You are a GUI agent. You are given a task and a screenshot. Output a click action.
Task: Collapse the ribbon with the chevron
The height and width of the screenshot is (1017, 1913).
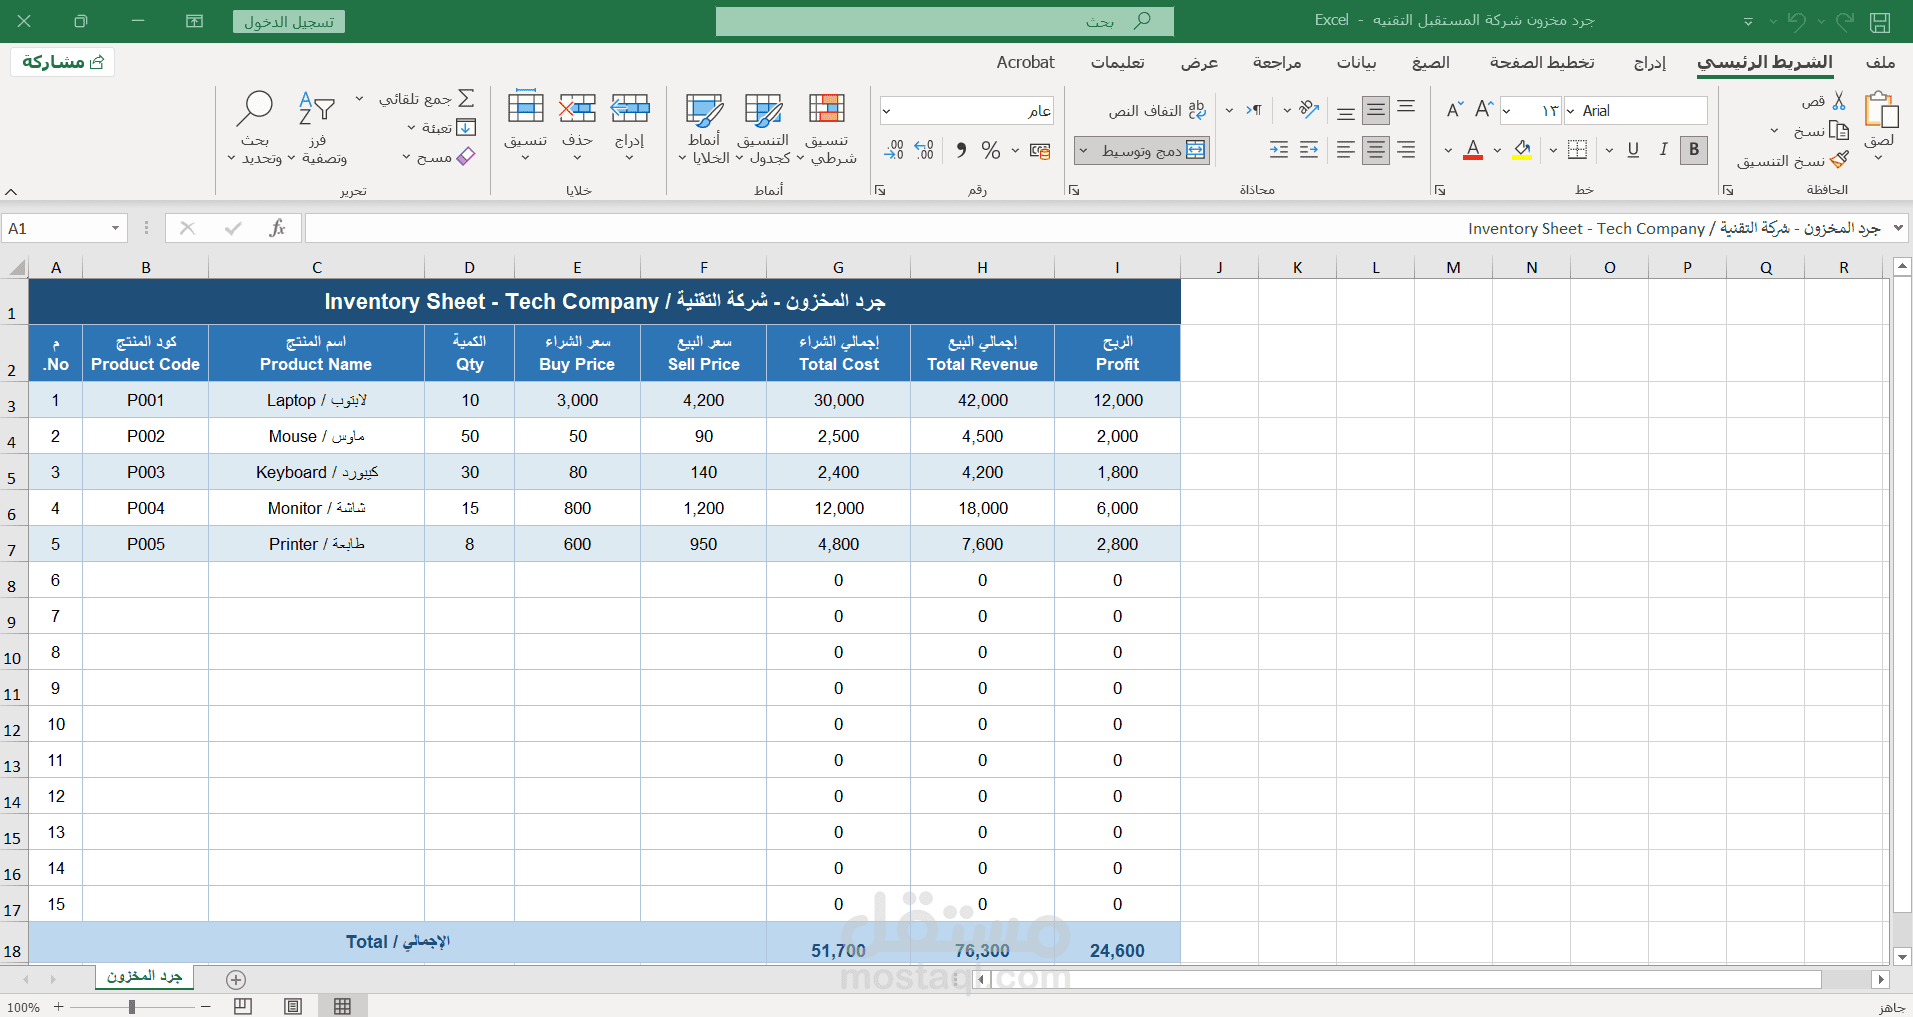(x=12, y=191)
